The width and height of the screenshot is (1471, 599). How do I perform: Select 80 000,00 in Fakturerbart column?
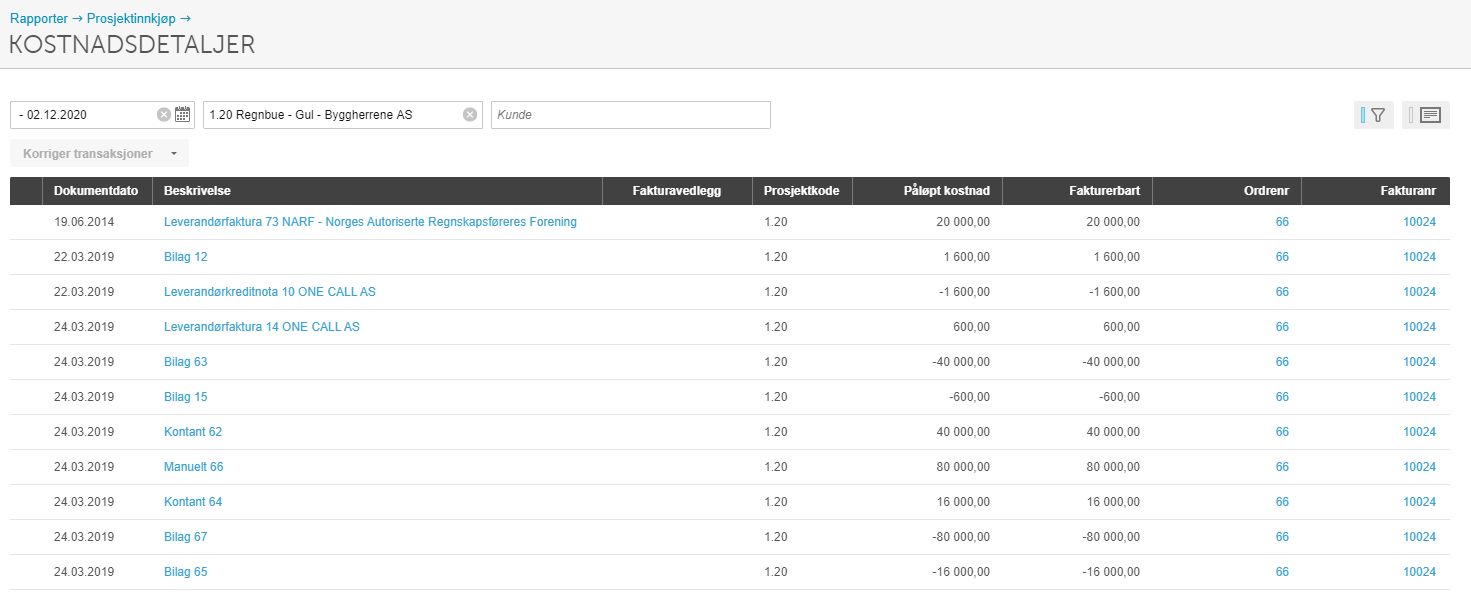pyautogui.click(x=1113, y=467)
